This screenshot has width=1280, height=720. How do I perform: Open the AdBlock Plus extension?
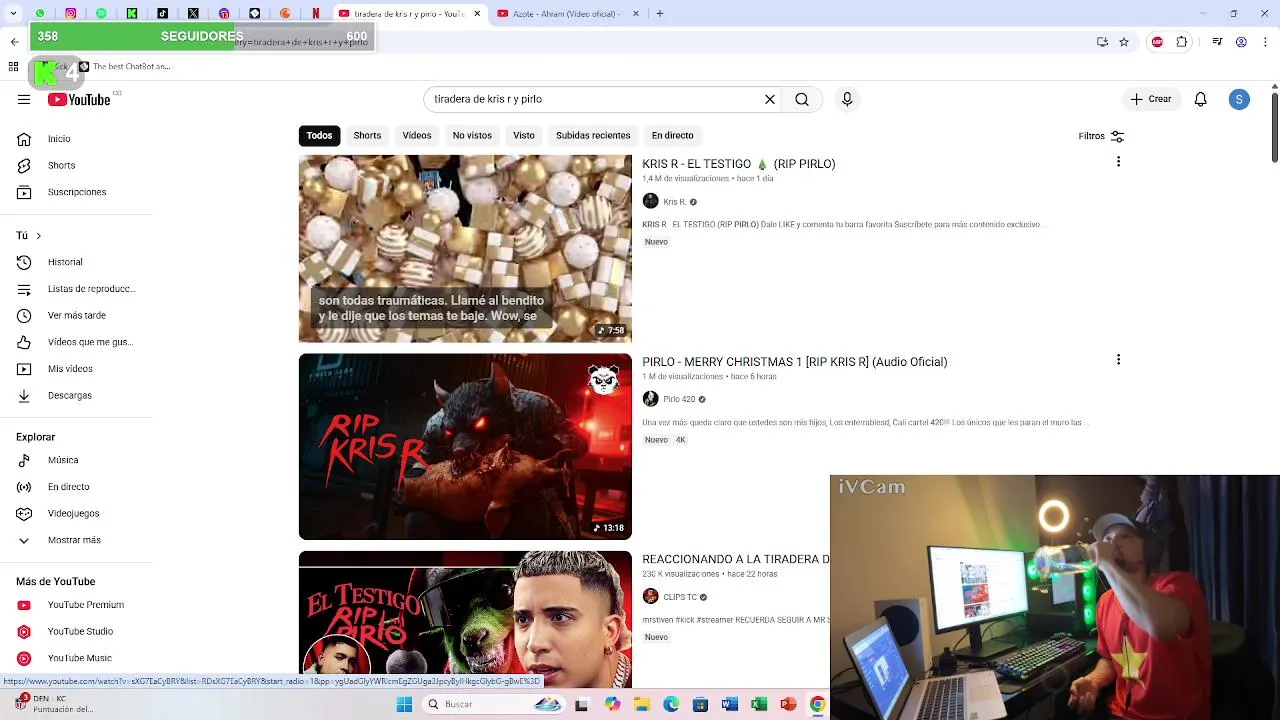point(1157,42)
